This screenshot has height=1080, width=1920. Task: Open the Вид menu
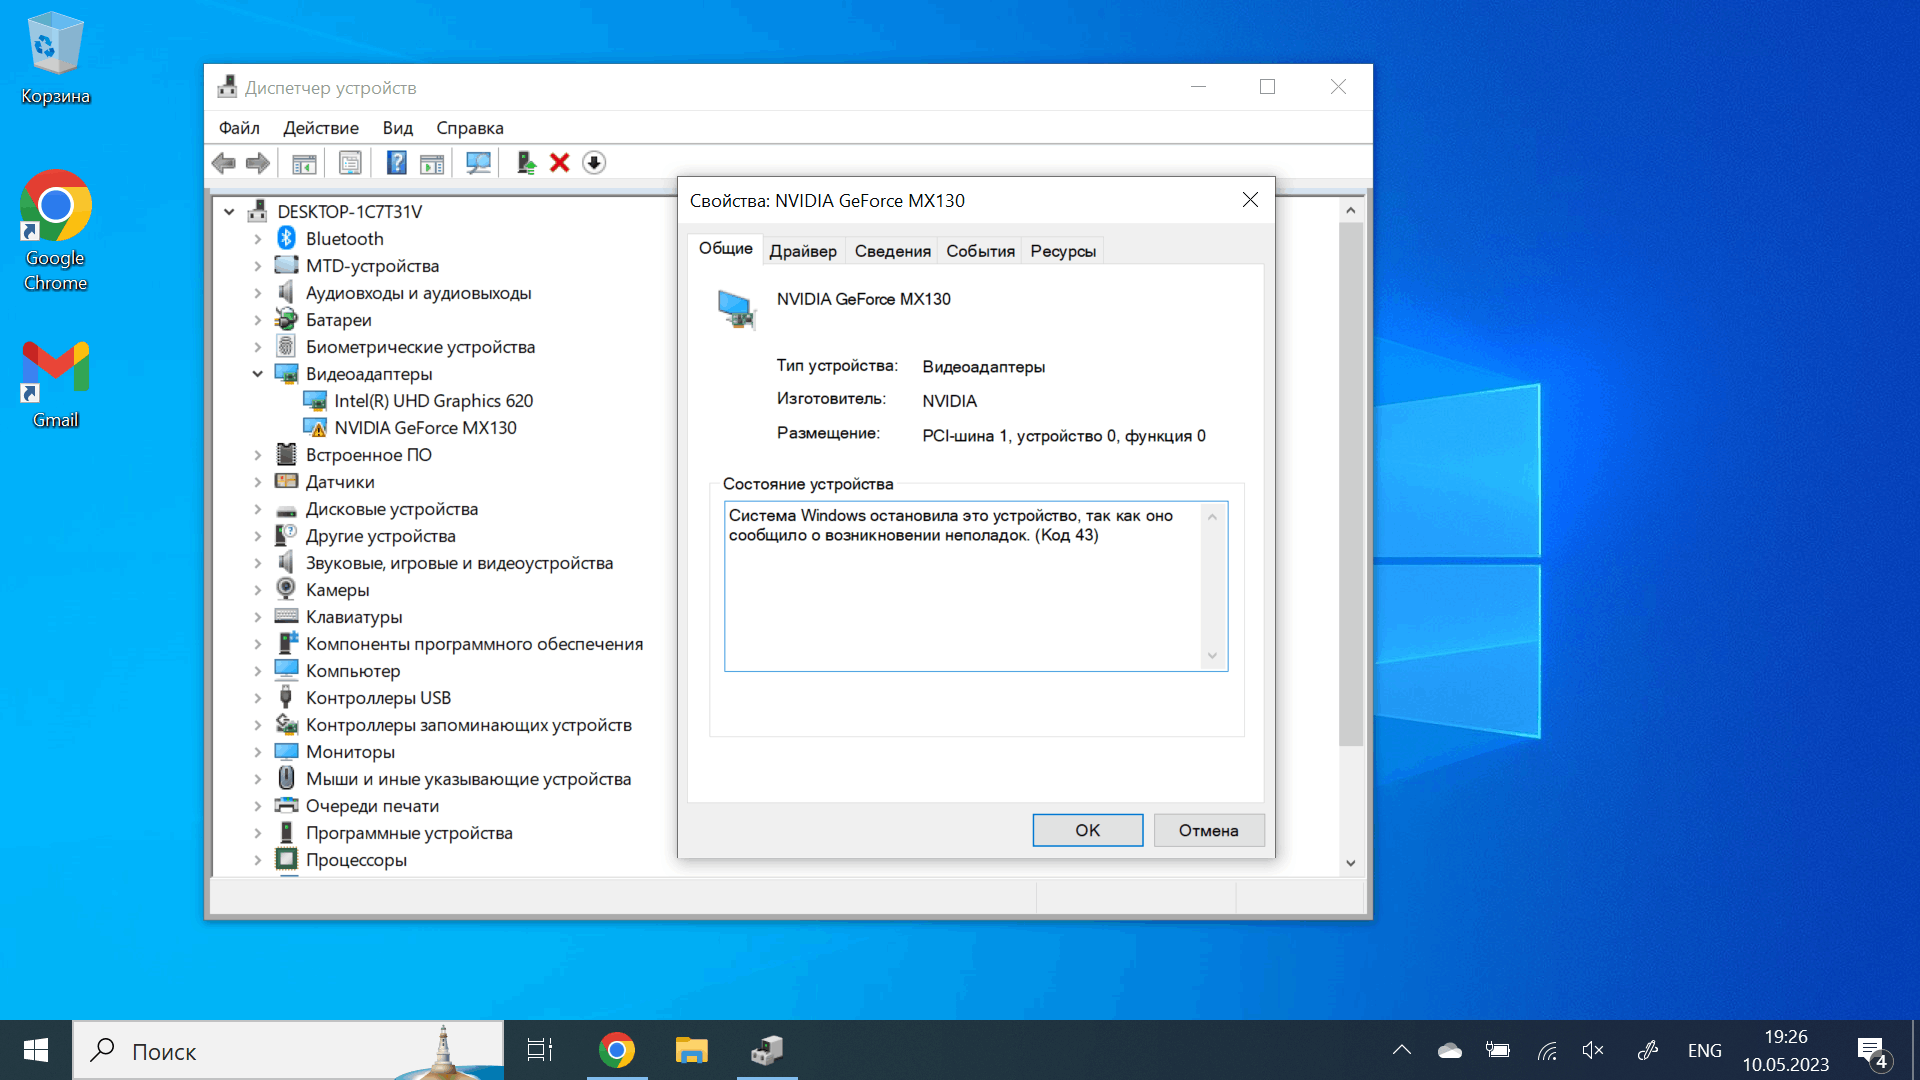pyautogui.click(x=397, y=128)
